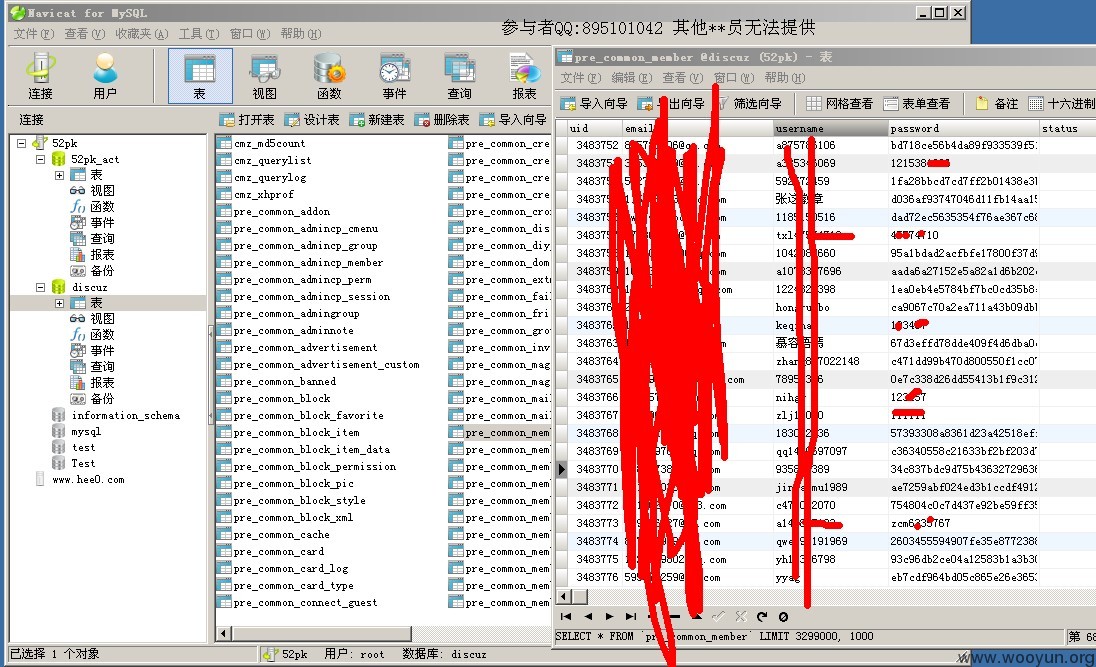Go to next record navigation button
The image size is (1096, 667).
pyautogui.click(x=610, y=617)
